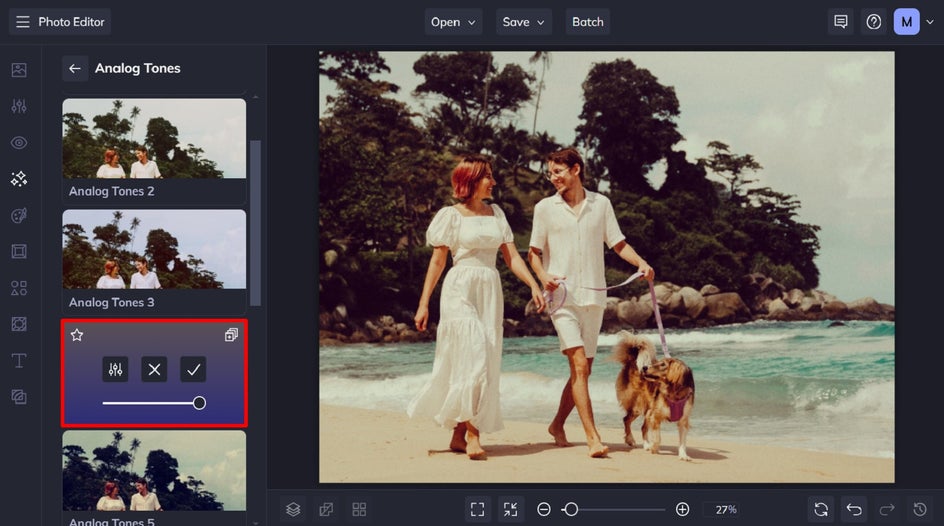Click the fit to screen icon
Screen dimensions: 944x526
[477, 510]
